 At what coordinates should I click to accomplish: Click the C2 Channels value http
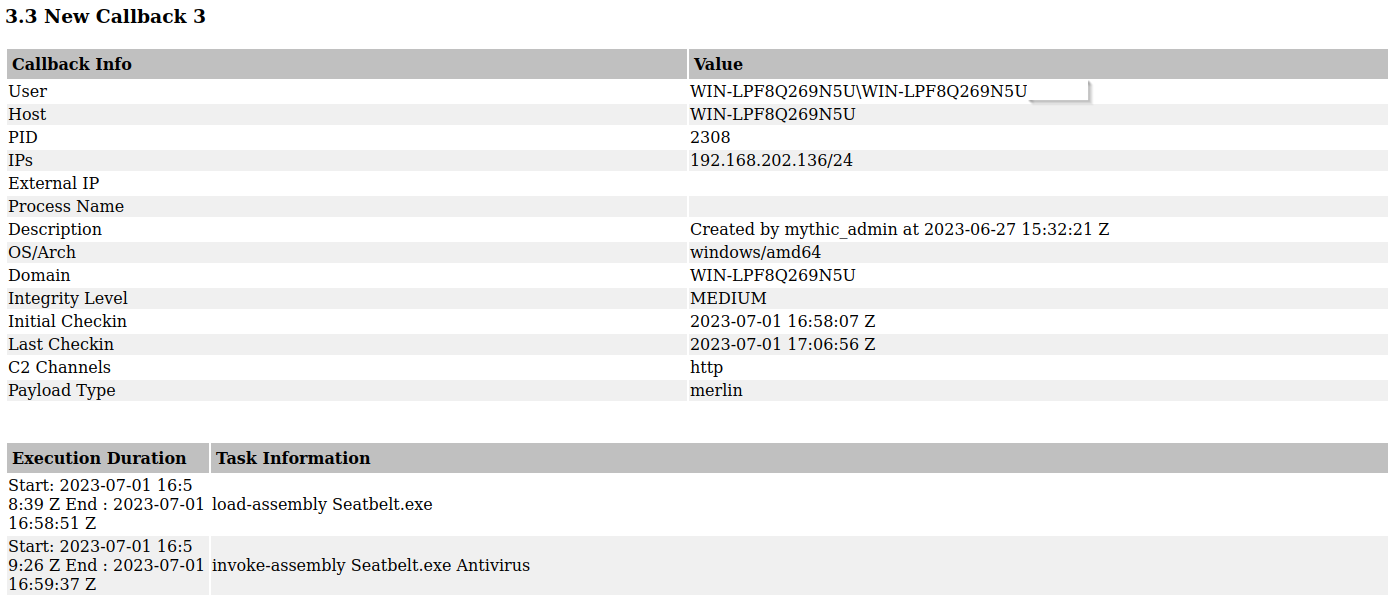click(706, 367)
